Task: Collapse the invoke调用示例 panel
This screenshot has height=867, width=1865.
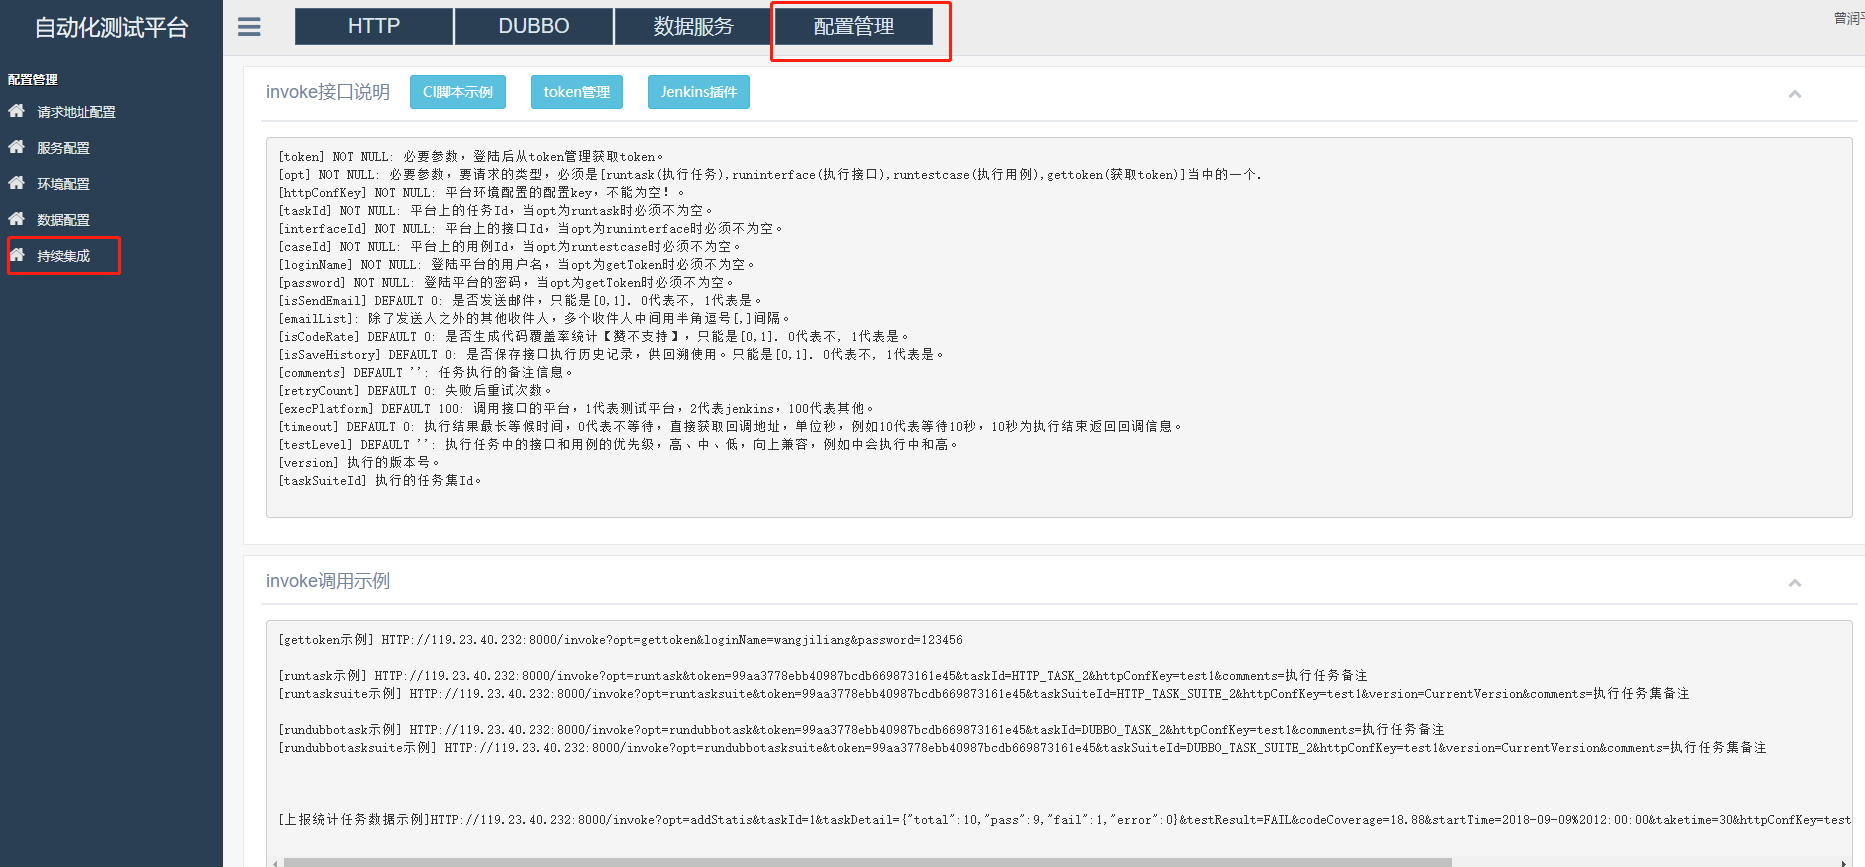Action: tap(1795, 583)
